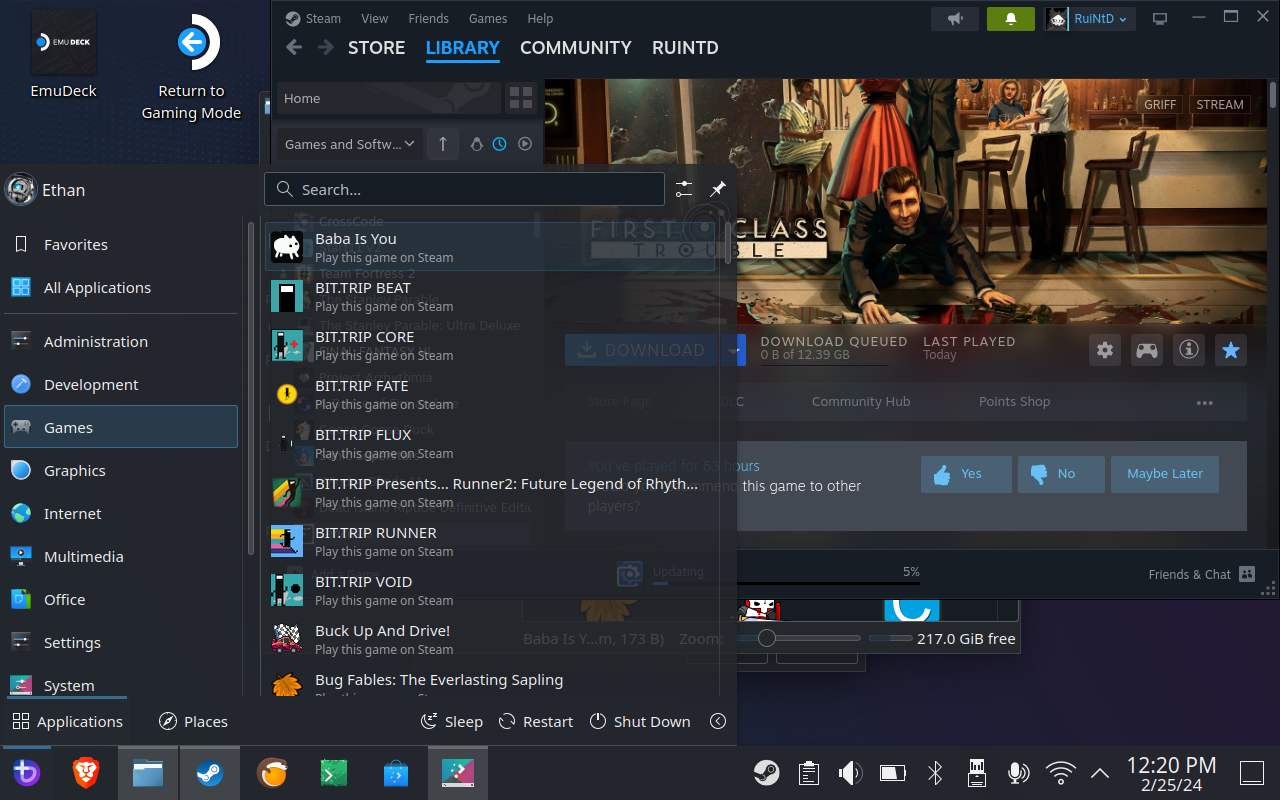
Task: Adjust the Zoom slider
Action: 800,638
